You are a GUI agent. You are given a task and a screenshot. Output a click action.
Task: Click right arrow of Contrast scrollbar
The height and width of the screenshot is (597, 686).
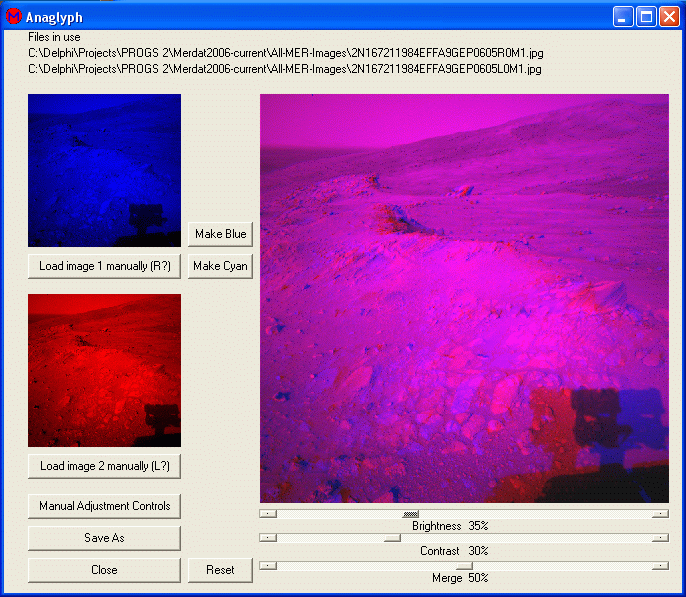click(660, 538)
